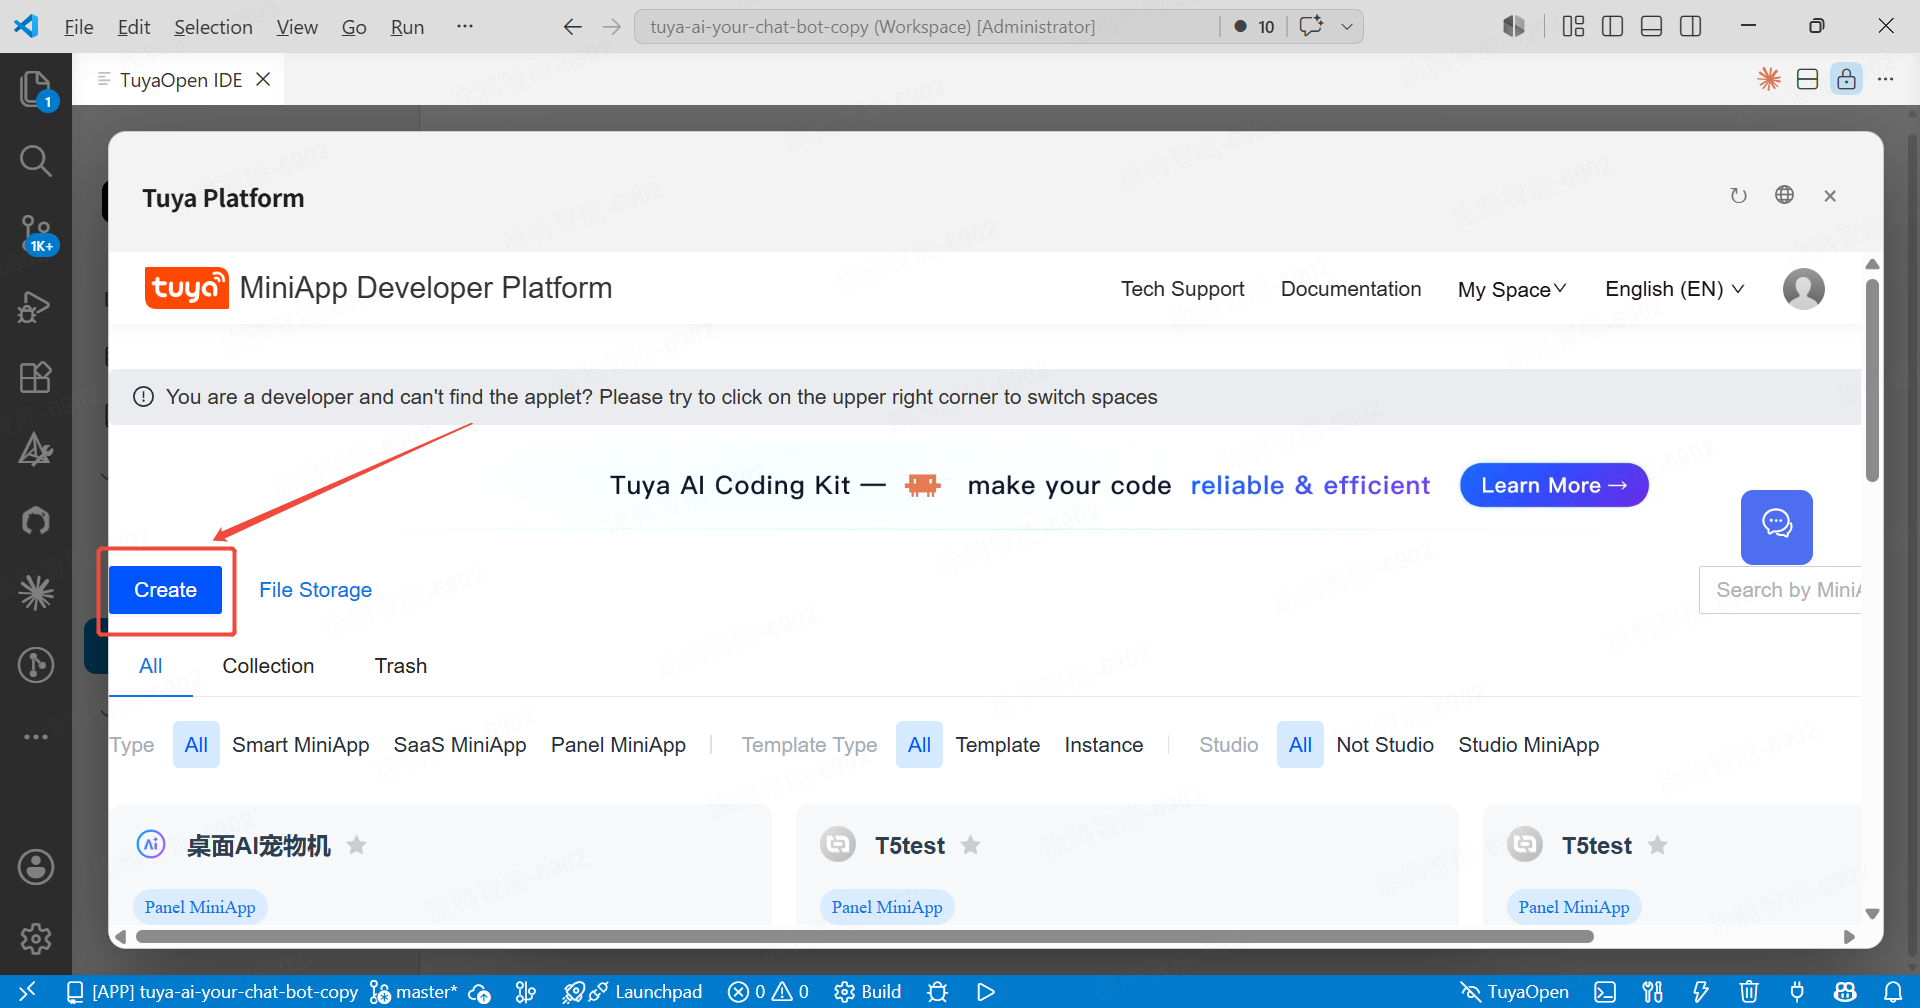The width and height of the screenshot is (1920, 1008).
Task: Open Manage gear in activity bar
Action: coord(36,939)
